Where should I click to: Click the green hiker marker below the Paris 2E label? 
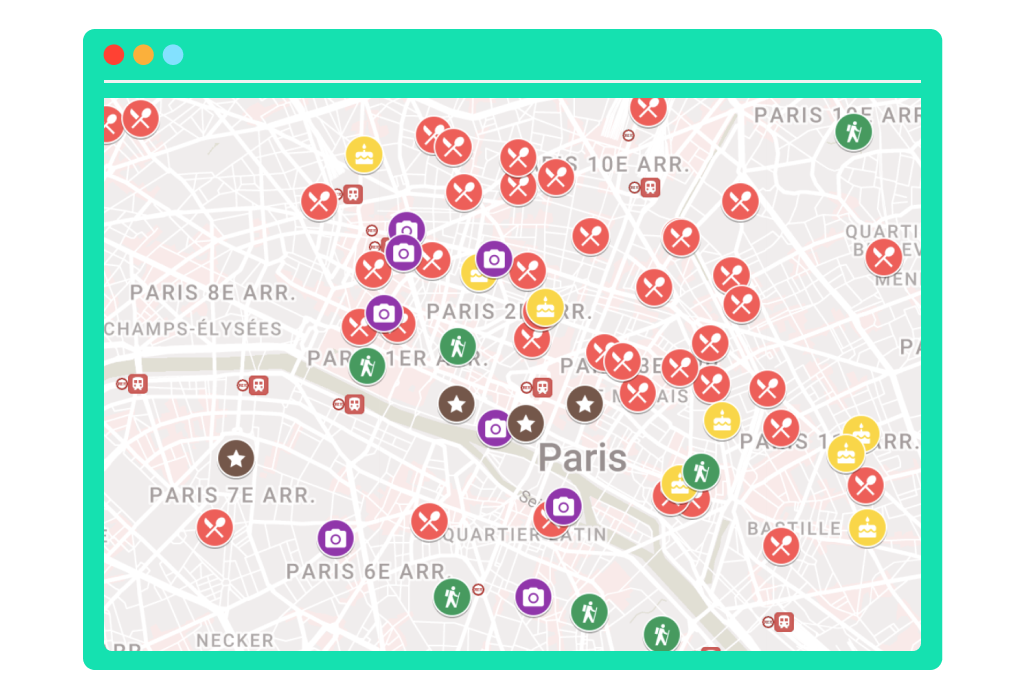[458, 347]
